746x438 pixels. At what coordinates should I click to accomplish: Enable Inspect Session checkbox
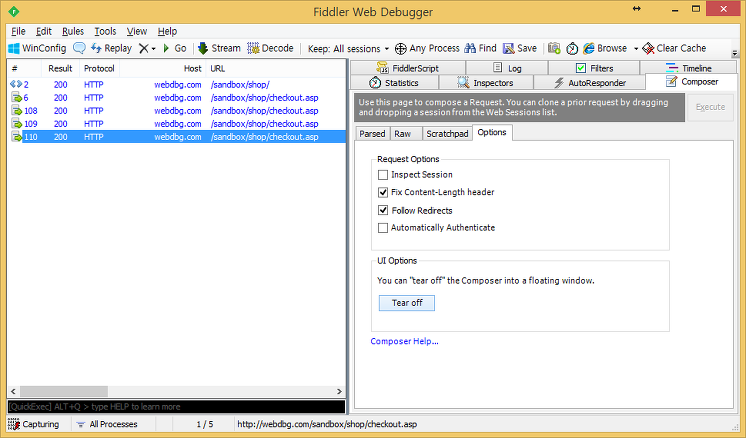coord(383,175)
